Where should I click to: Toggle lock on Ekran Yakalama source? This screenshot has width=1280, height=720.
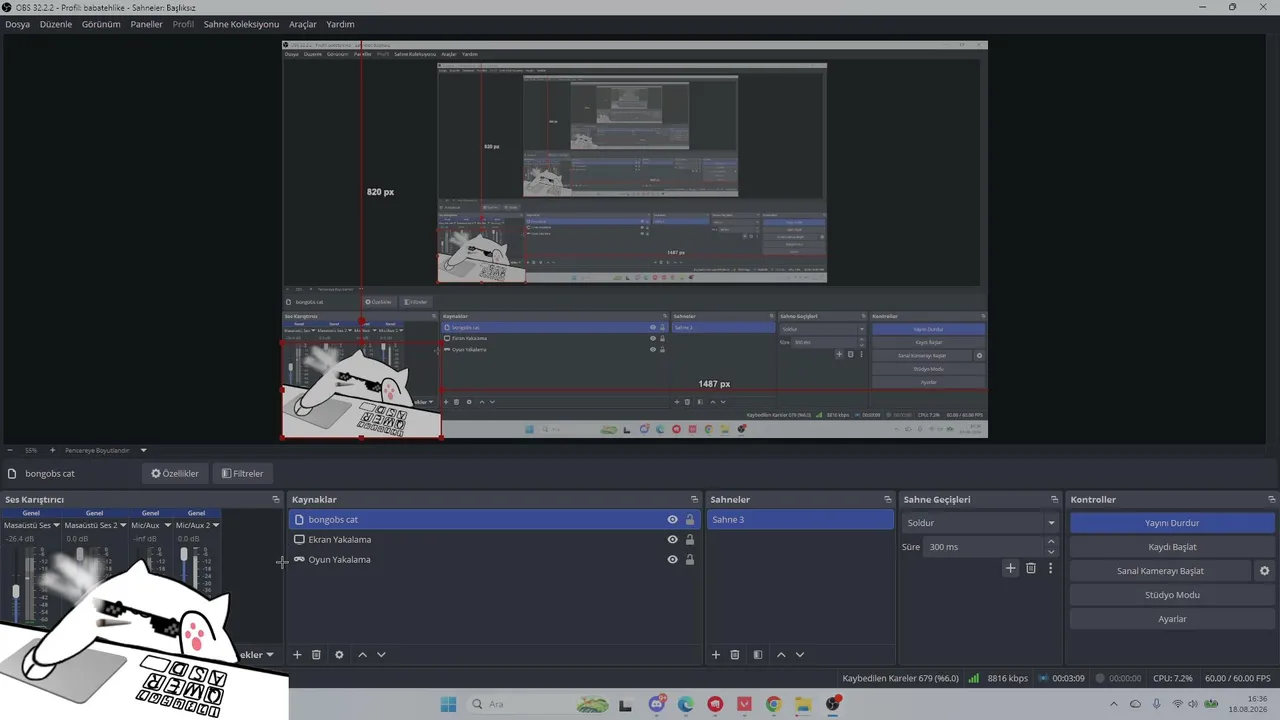[x=690, y=540]
